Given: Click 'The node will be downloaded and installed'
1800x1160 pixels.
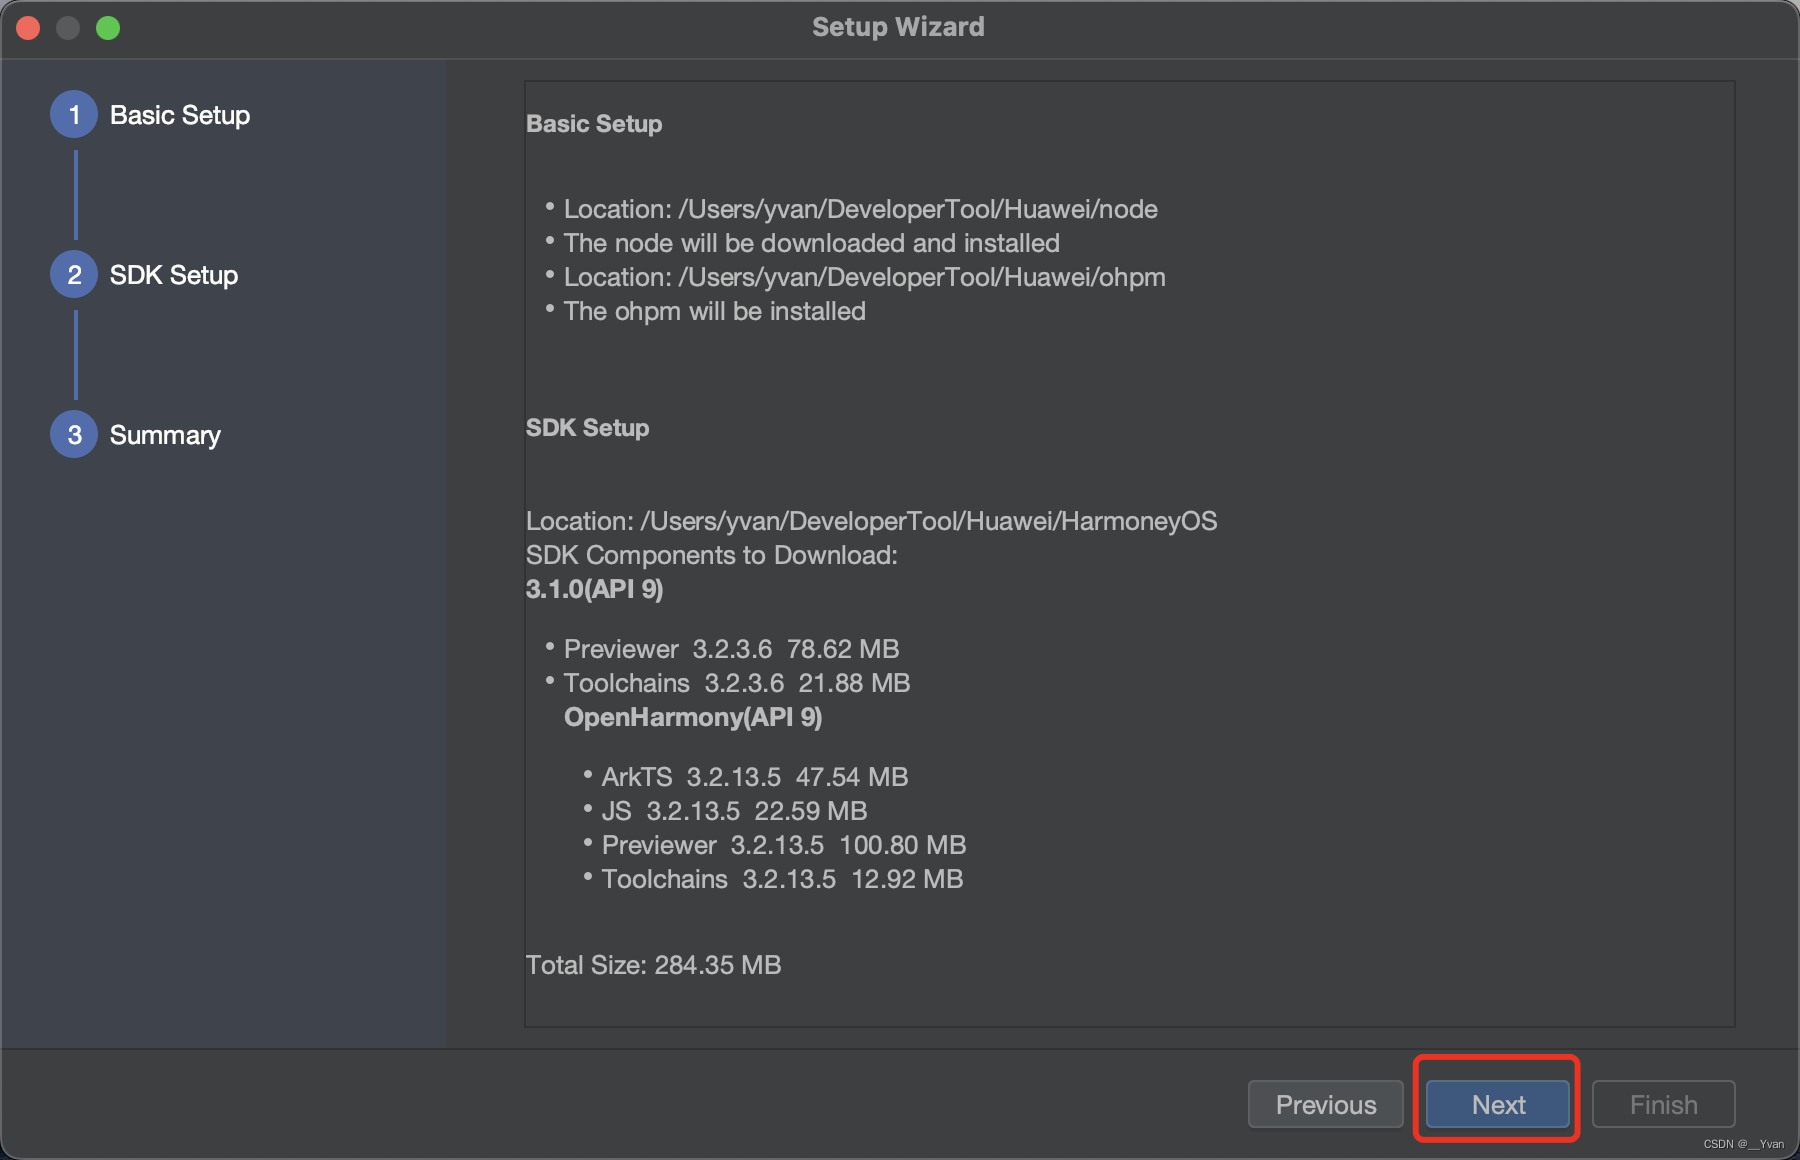Looking at the screenshot, I should pos(811,243).
